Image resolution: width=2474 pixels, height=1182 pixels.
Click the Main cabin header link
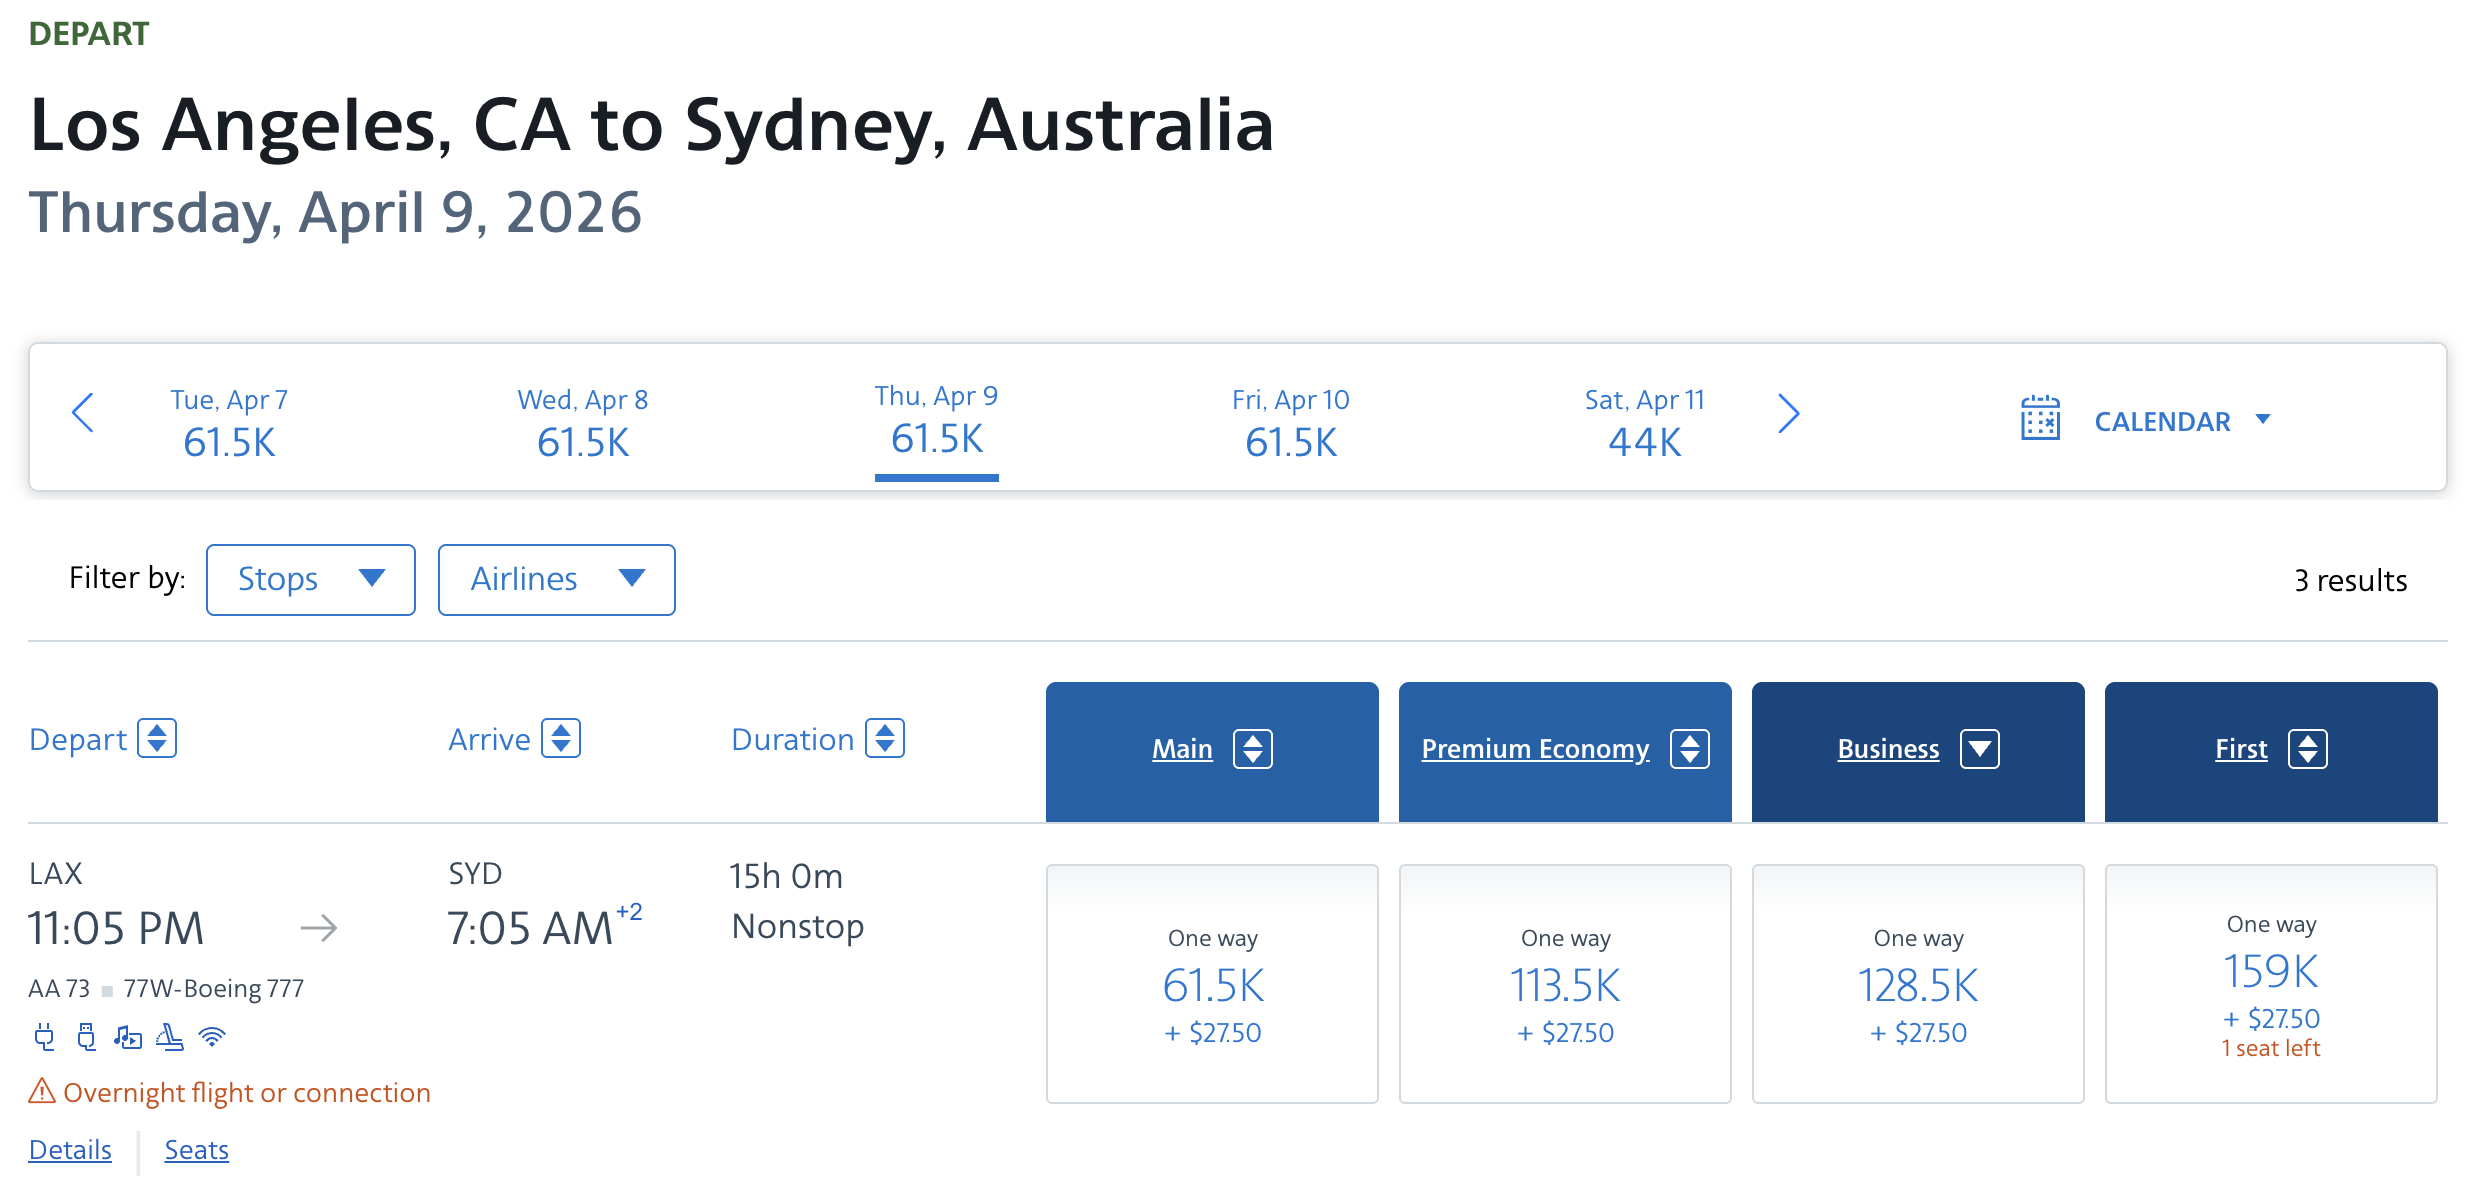pyautogui.click(x=1182, y=749)
